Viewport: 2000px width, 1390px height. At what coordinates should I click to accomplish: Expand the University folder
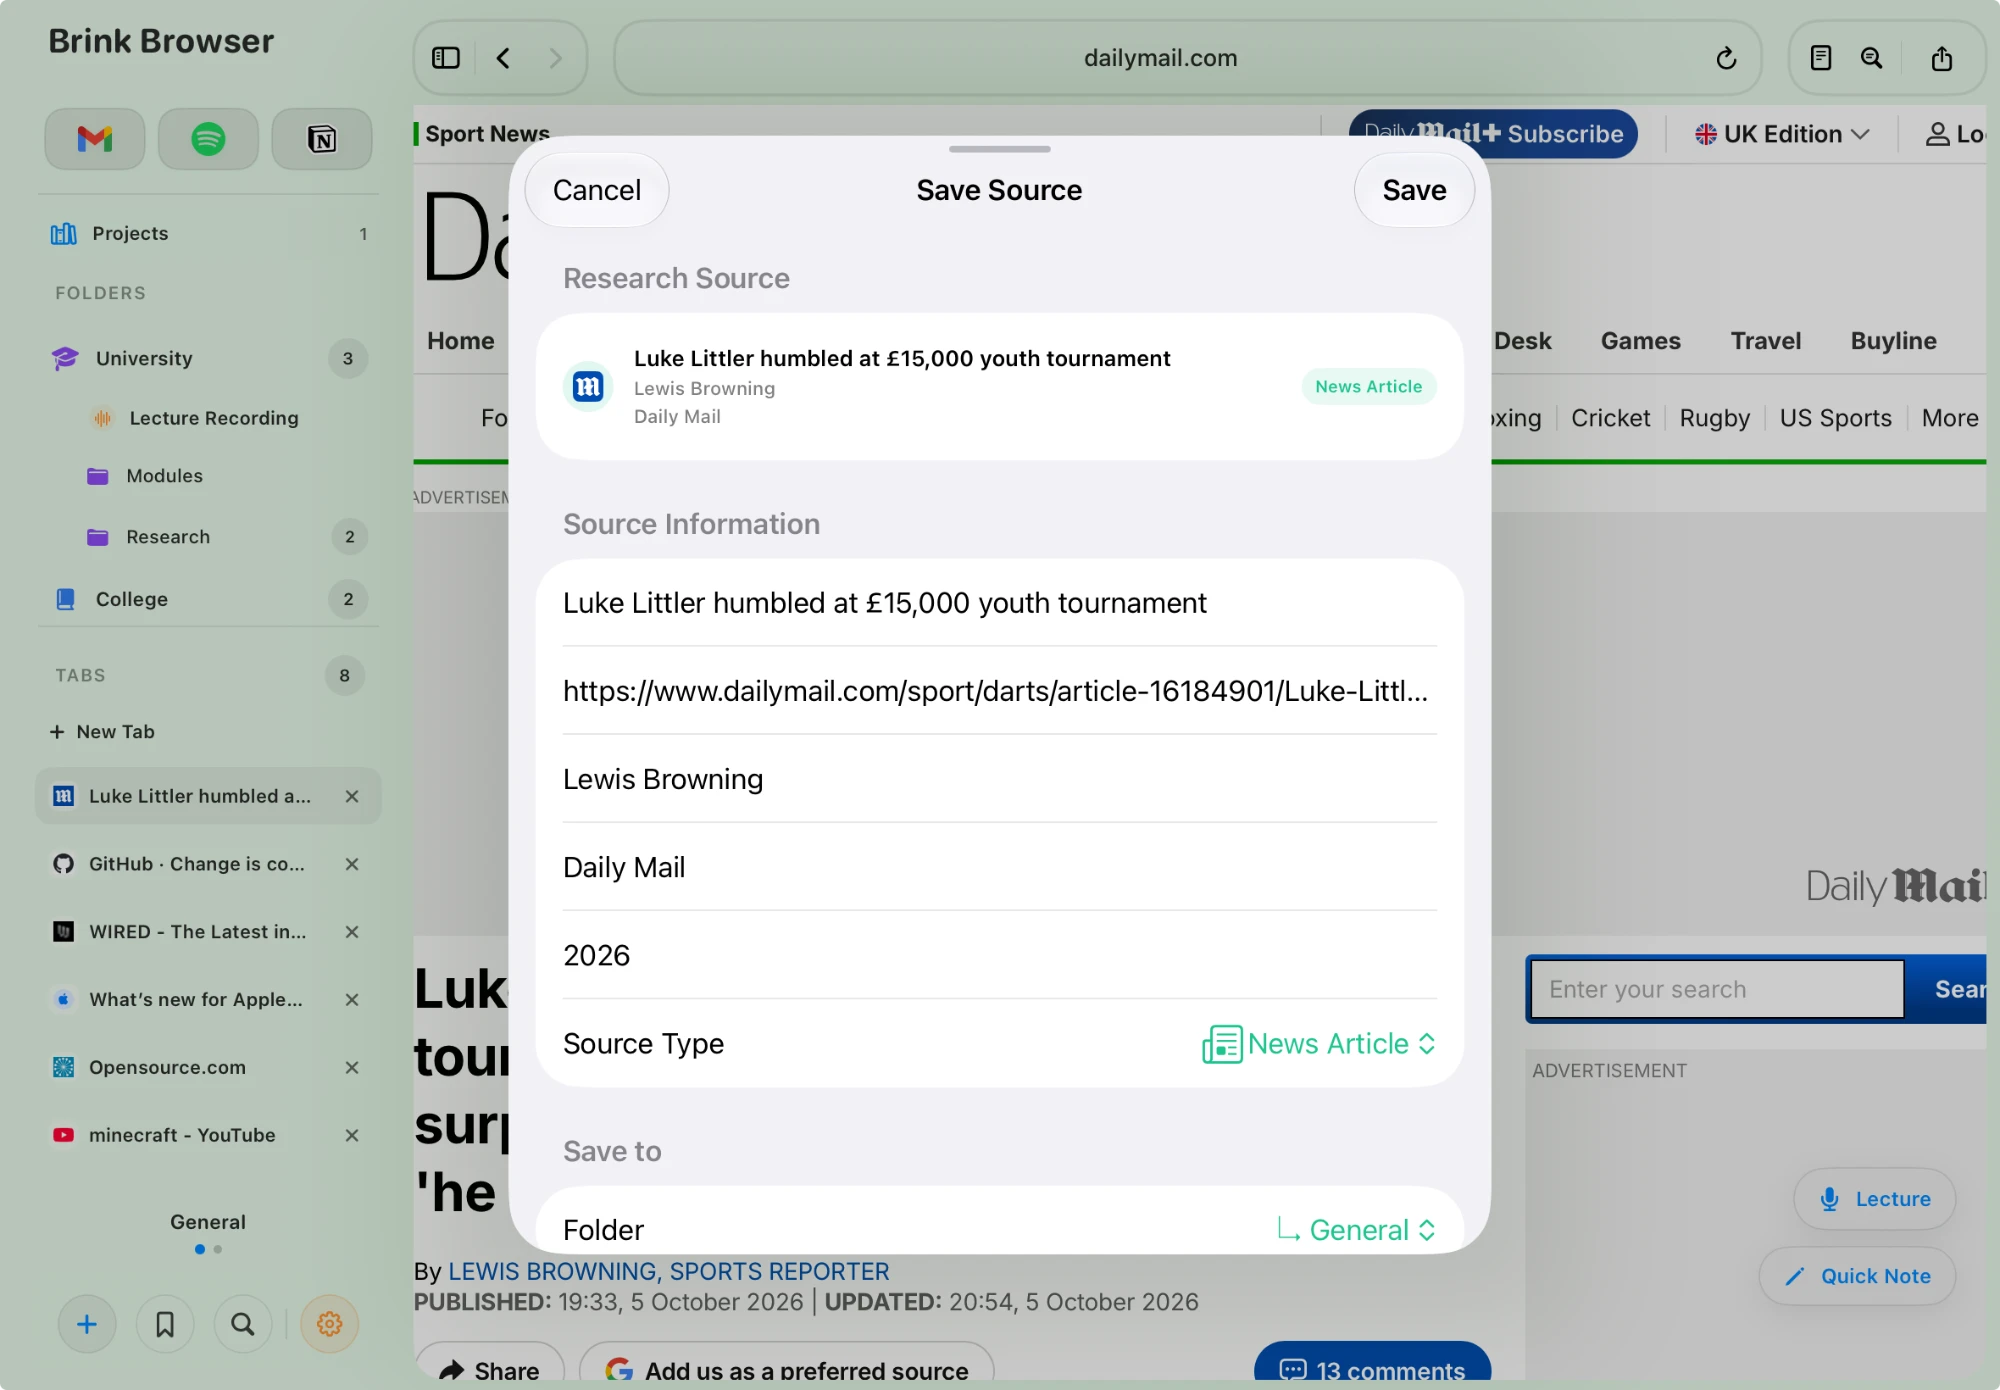coord(208,358)
